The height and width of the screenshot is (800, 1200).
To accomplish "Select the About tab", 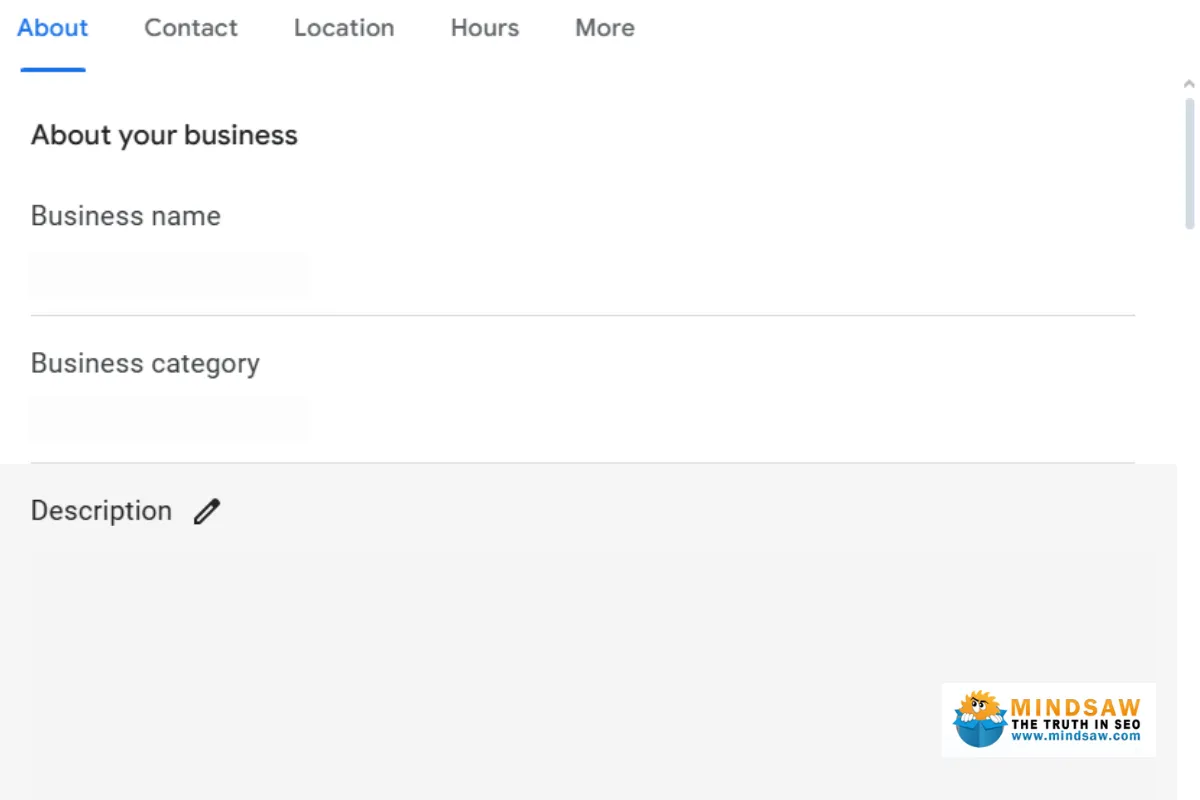I will (x=52, y=28).
